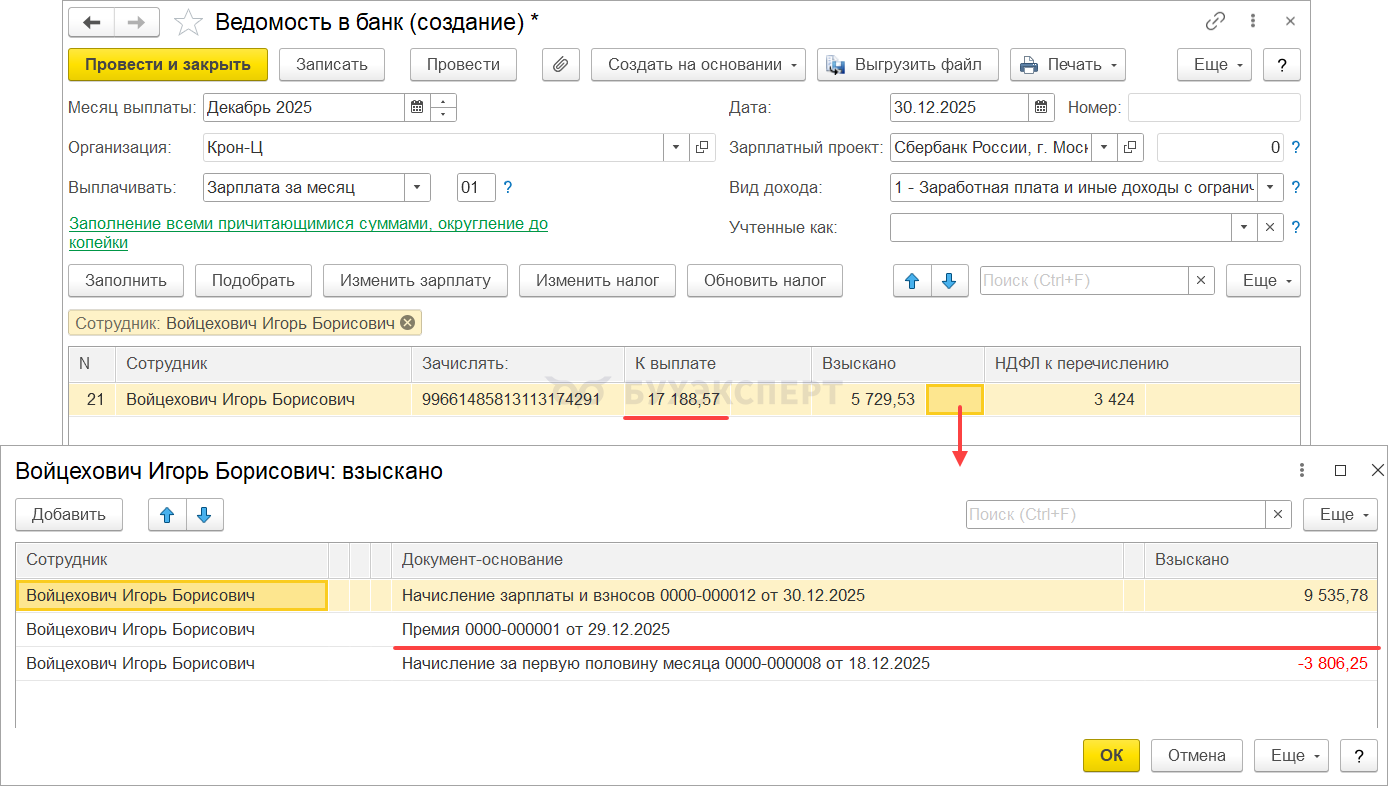
Task: Click Изменить зарплату
Action: point(415,281)
